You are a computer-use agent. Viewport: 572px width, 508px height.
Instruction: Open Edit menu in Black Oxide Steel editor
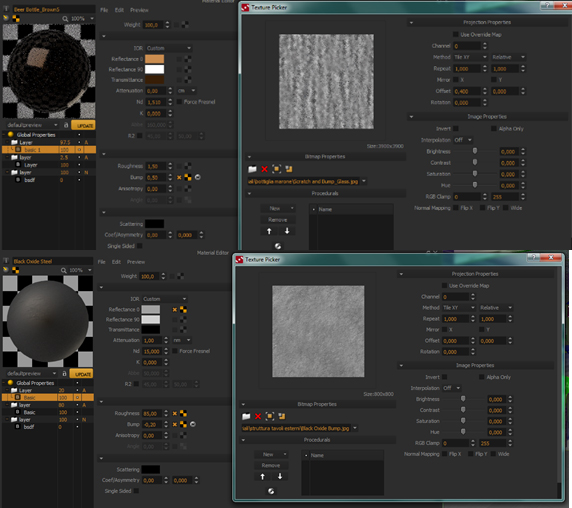(116, 262)
